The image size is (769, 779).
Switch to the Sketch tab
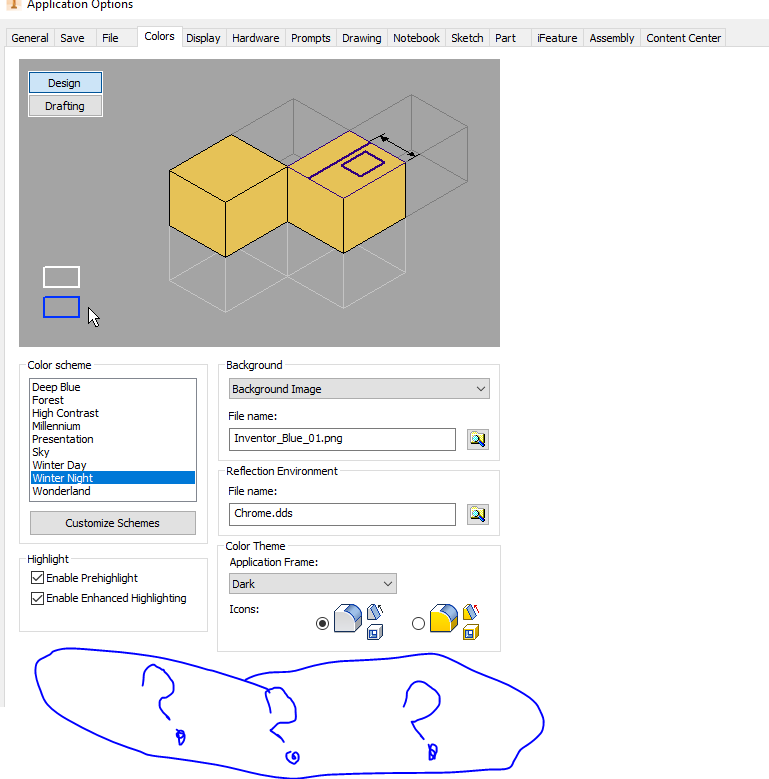467,38
